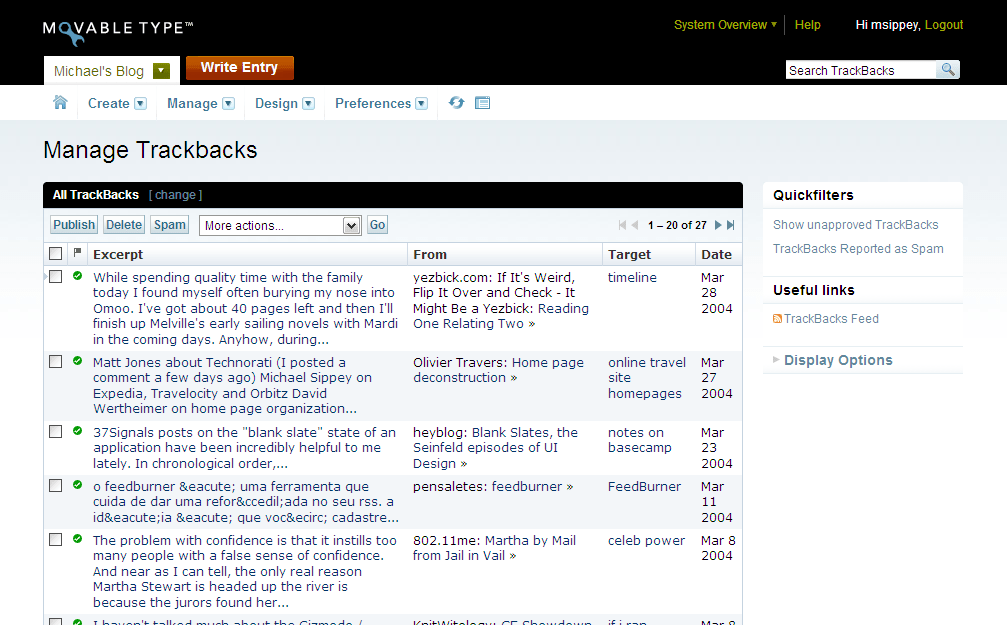Open the Create menu
1007x625 pixels.
[109, 103]
